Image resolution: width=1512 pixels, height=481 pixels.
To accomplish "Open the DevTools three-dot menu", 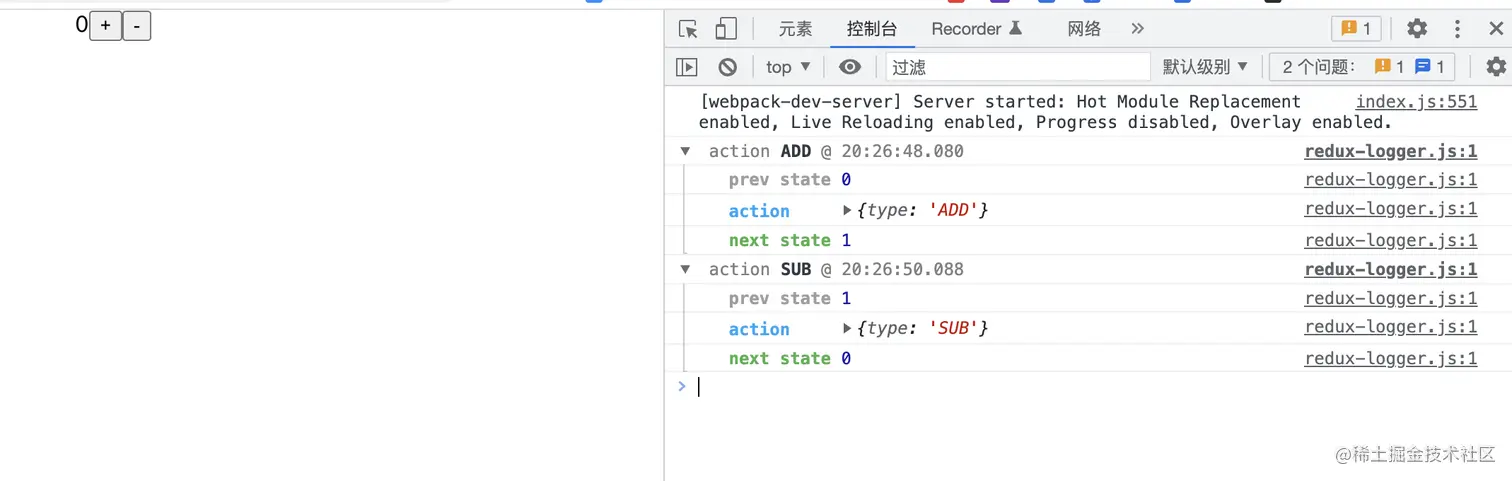I will [1457, 29].
